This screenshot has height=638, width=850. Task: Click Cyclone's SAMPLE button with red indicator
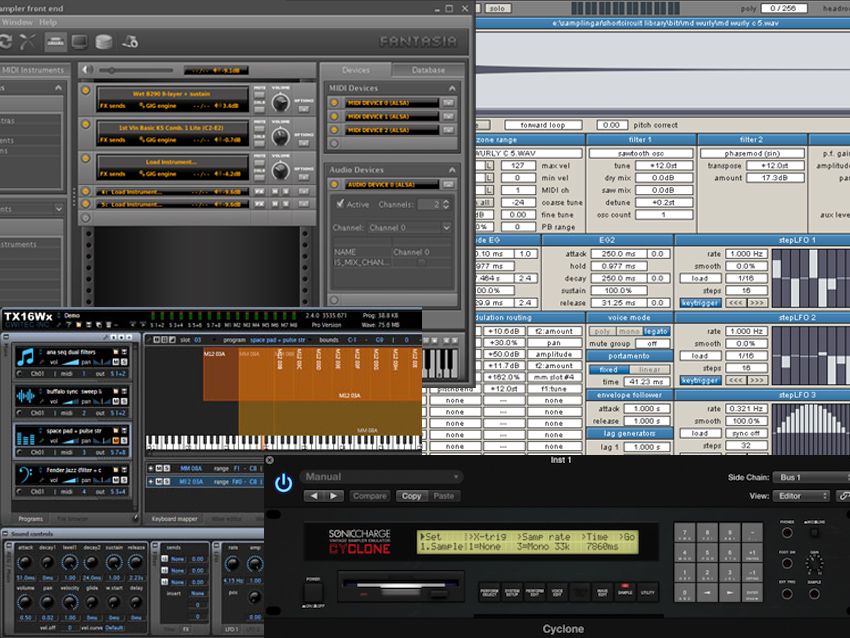[x=624, y=591]
